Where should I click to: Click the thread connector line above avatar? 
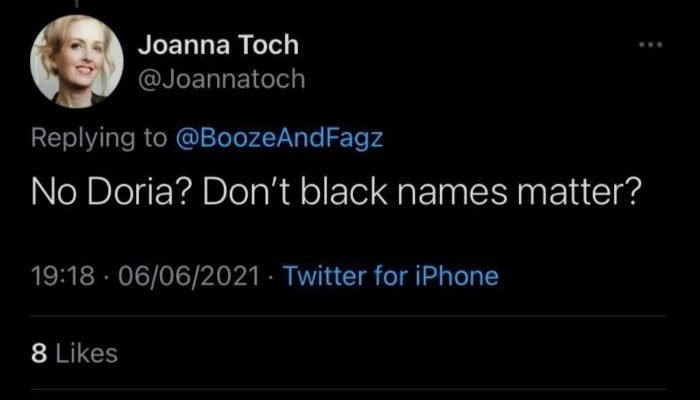tap(77, 4)
